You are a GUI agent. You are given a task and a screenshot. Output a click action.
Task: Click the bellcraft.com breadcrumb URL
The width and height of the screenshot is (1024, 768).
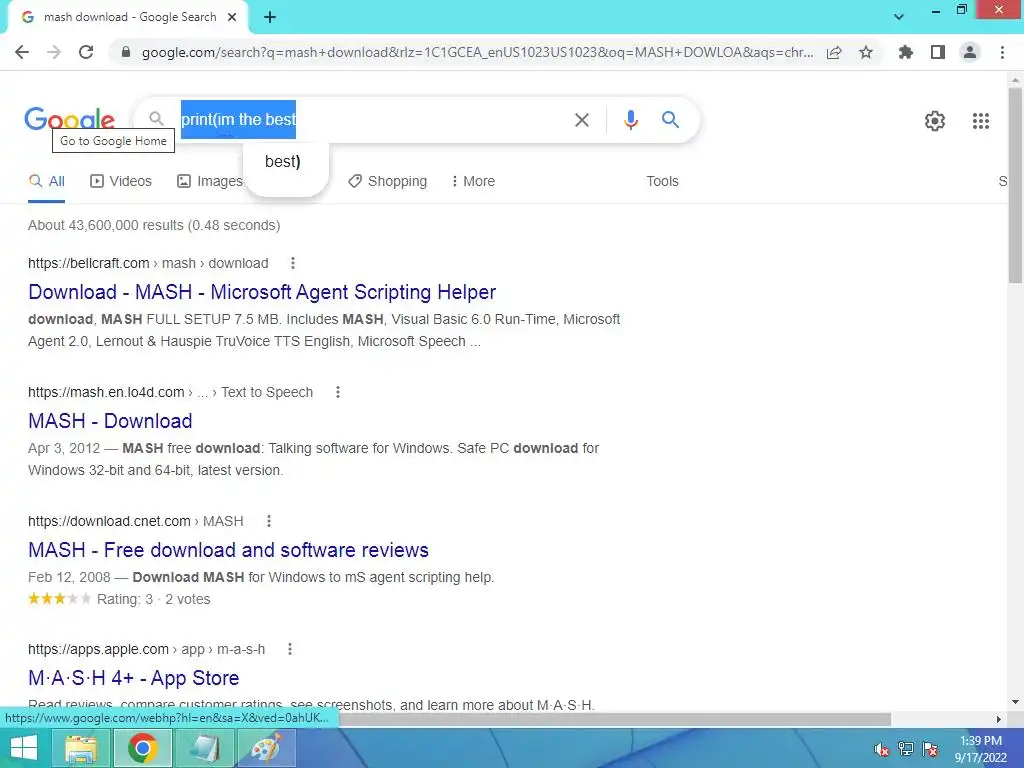click(x=148, y=263)
